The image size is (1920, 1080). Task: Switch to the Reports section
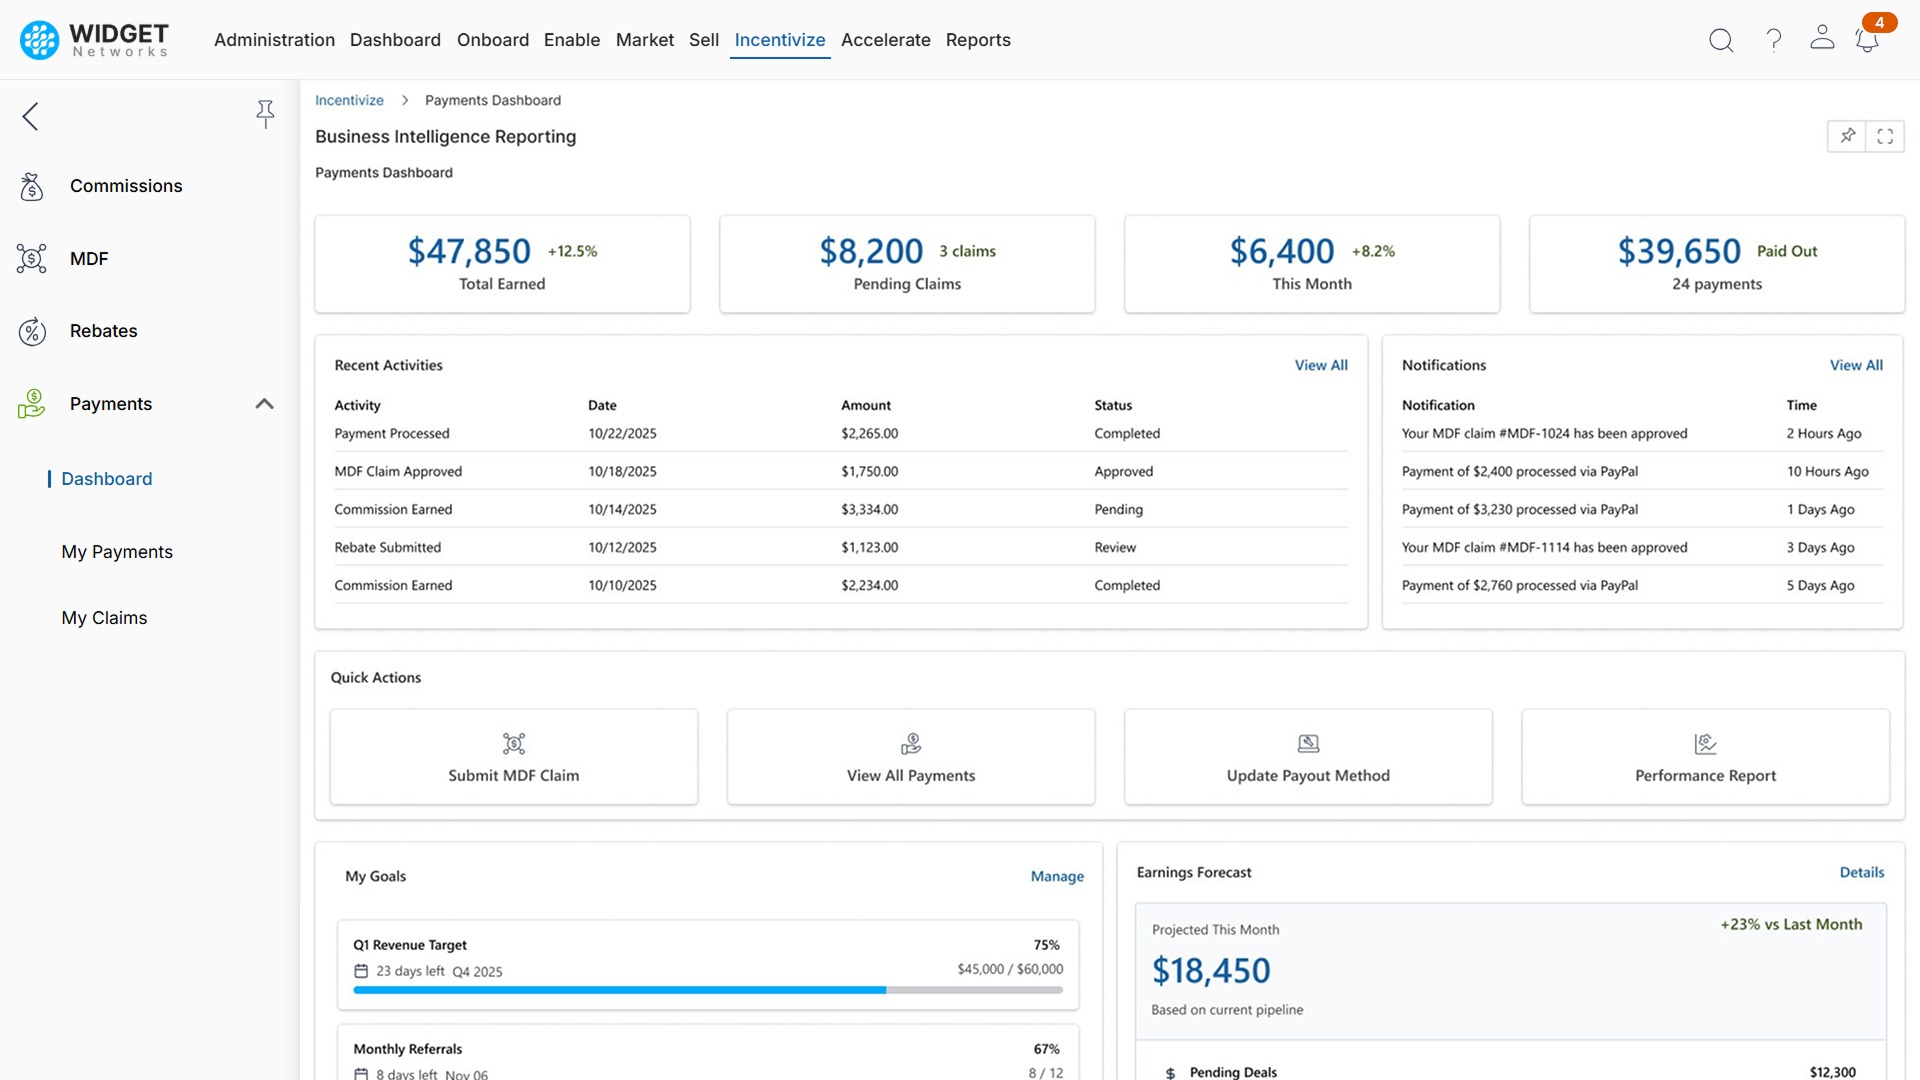point(978,40)
